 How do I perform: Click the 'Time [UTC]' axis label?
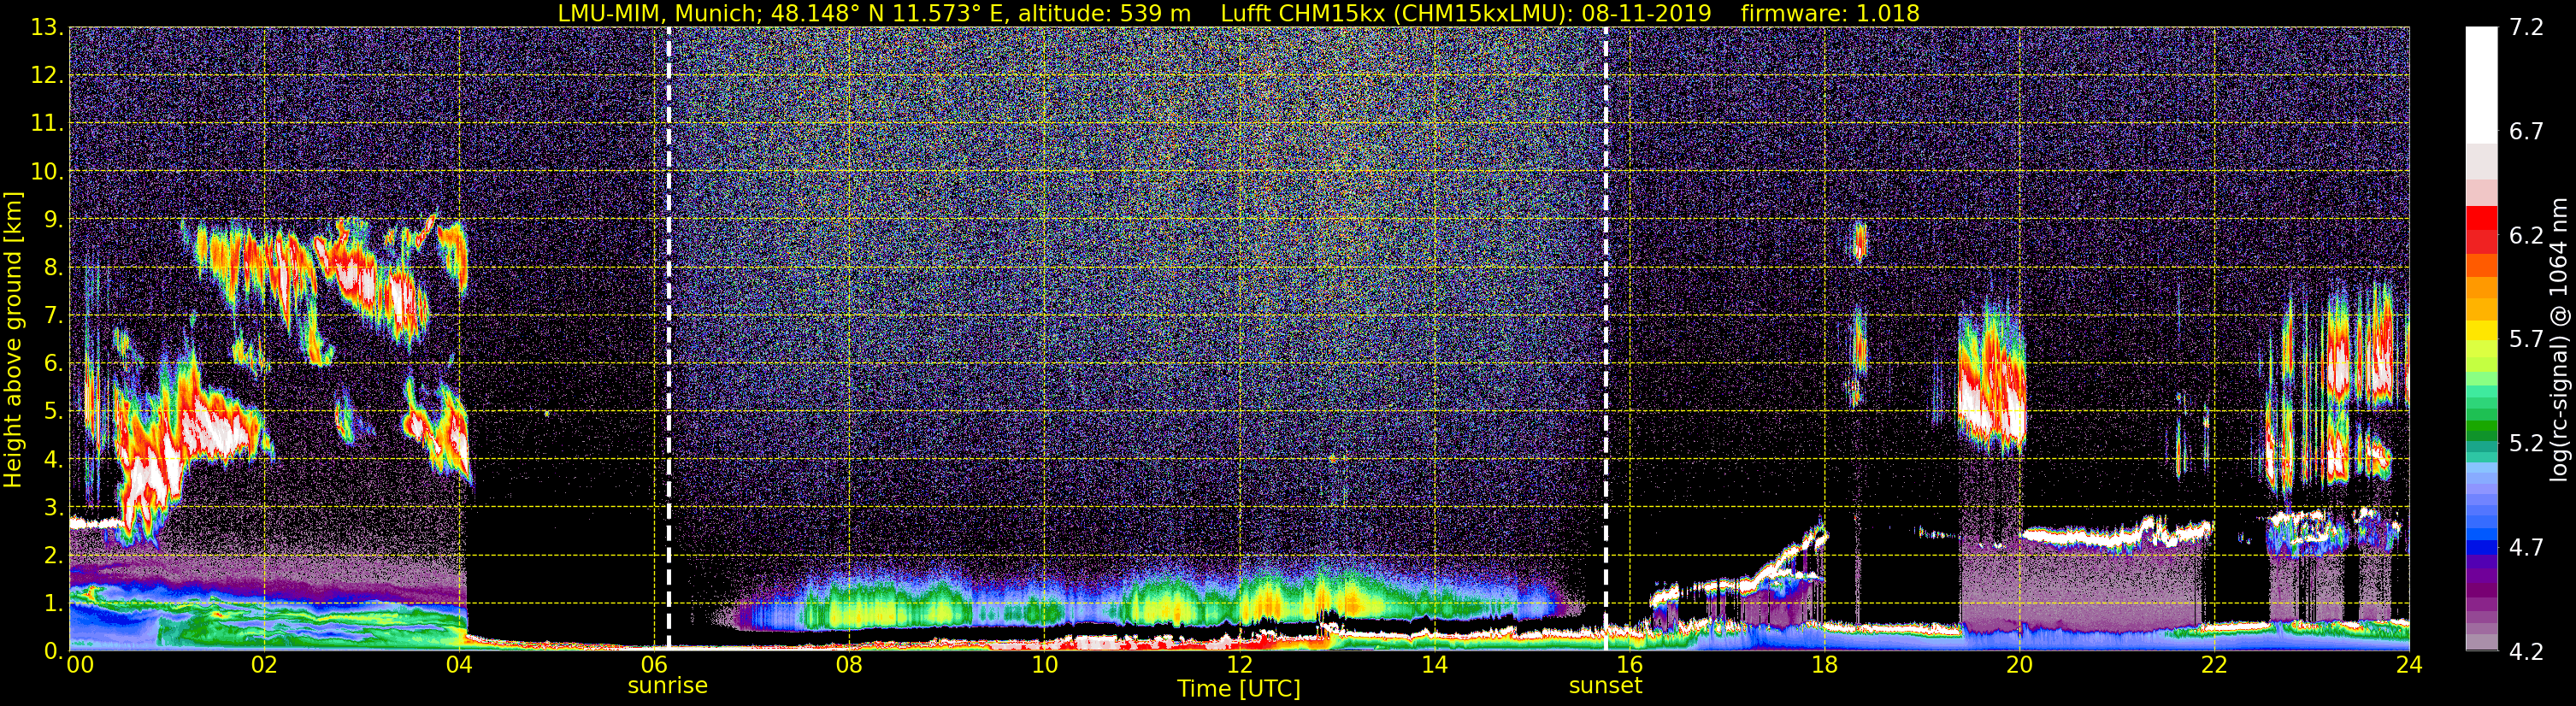click(1239, 689)
